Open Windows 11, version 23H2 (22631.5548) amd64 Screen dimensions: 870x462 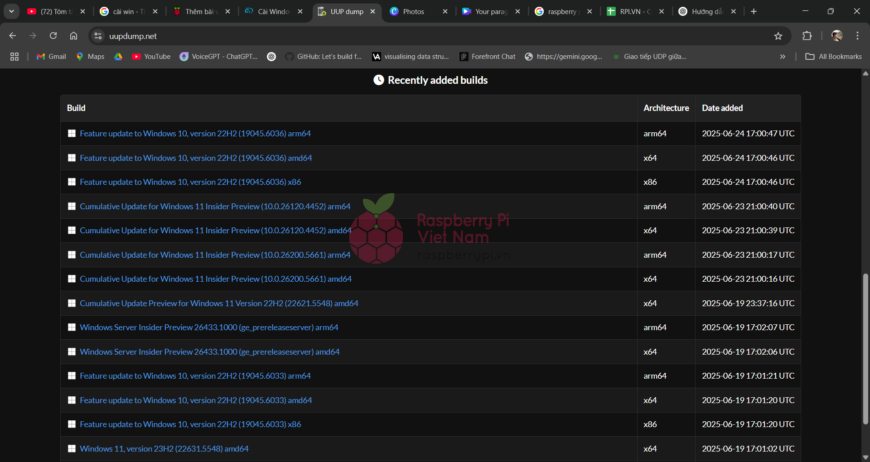coord(164,449)
